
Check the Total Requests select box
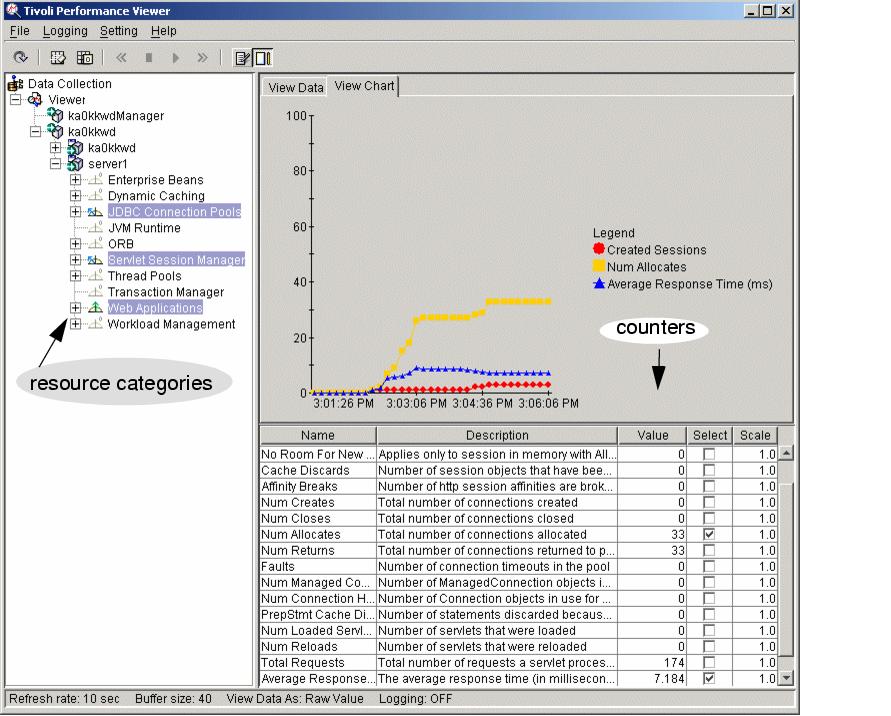pos(709,663)
